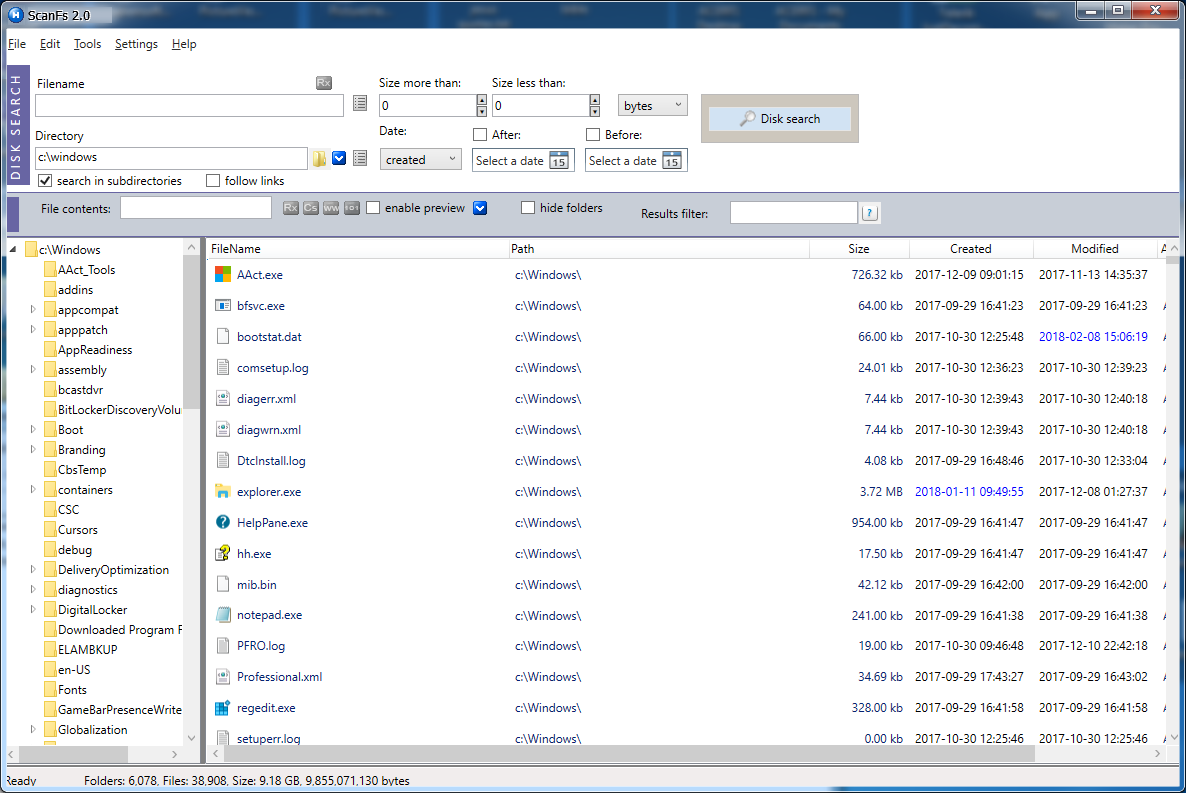1186x793 pixels.
Task: Open the filename history list icon
Action: point(360,104)
